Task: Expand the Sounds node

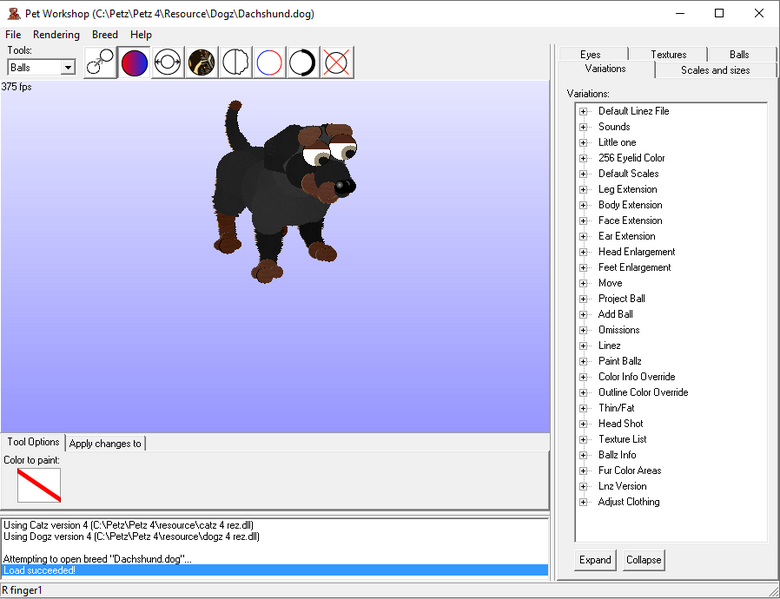Action: 583,127
